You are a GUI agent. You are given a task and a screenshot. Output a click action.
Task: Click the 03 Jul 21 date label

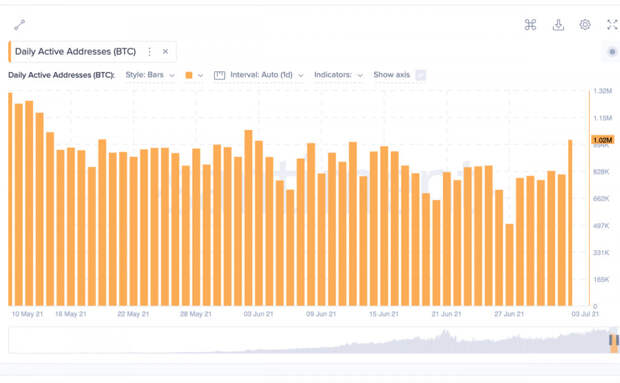tap(585, 314)
